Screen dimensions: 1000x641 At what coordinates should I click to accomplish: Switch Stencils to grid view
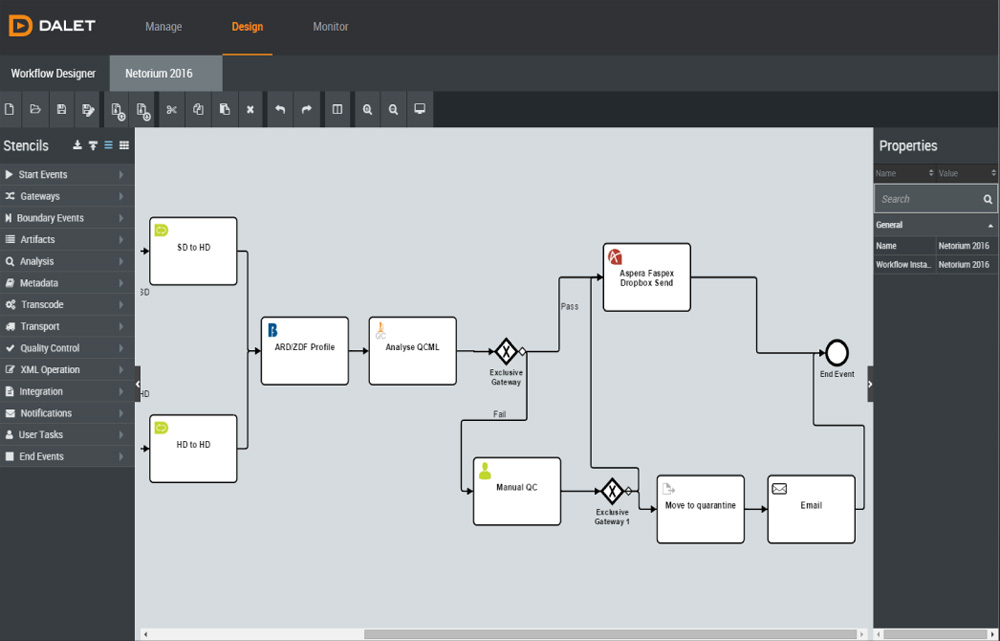124,145
